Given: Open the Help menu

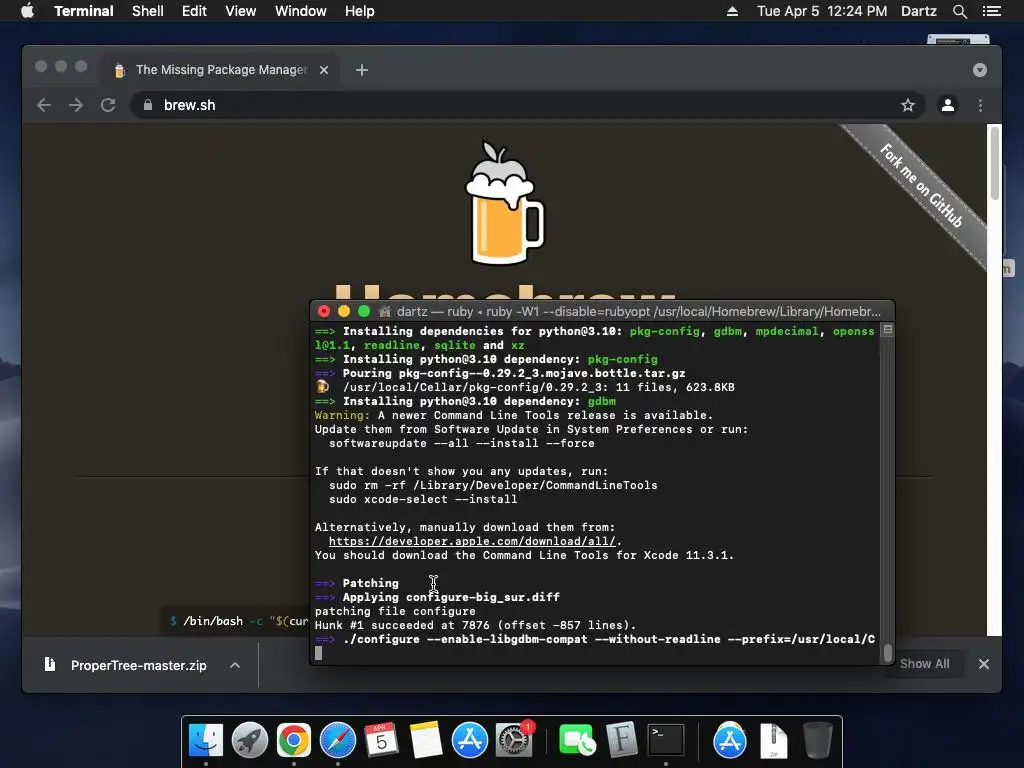Looking at the screenshot, I should [x=360, y=11].
